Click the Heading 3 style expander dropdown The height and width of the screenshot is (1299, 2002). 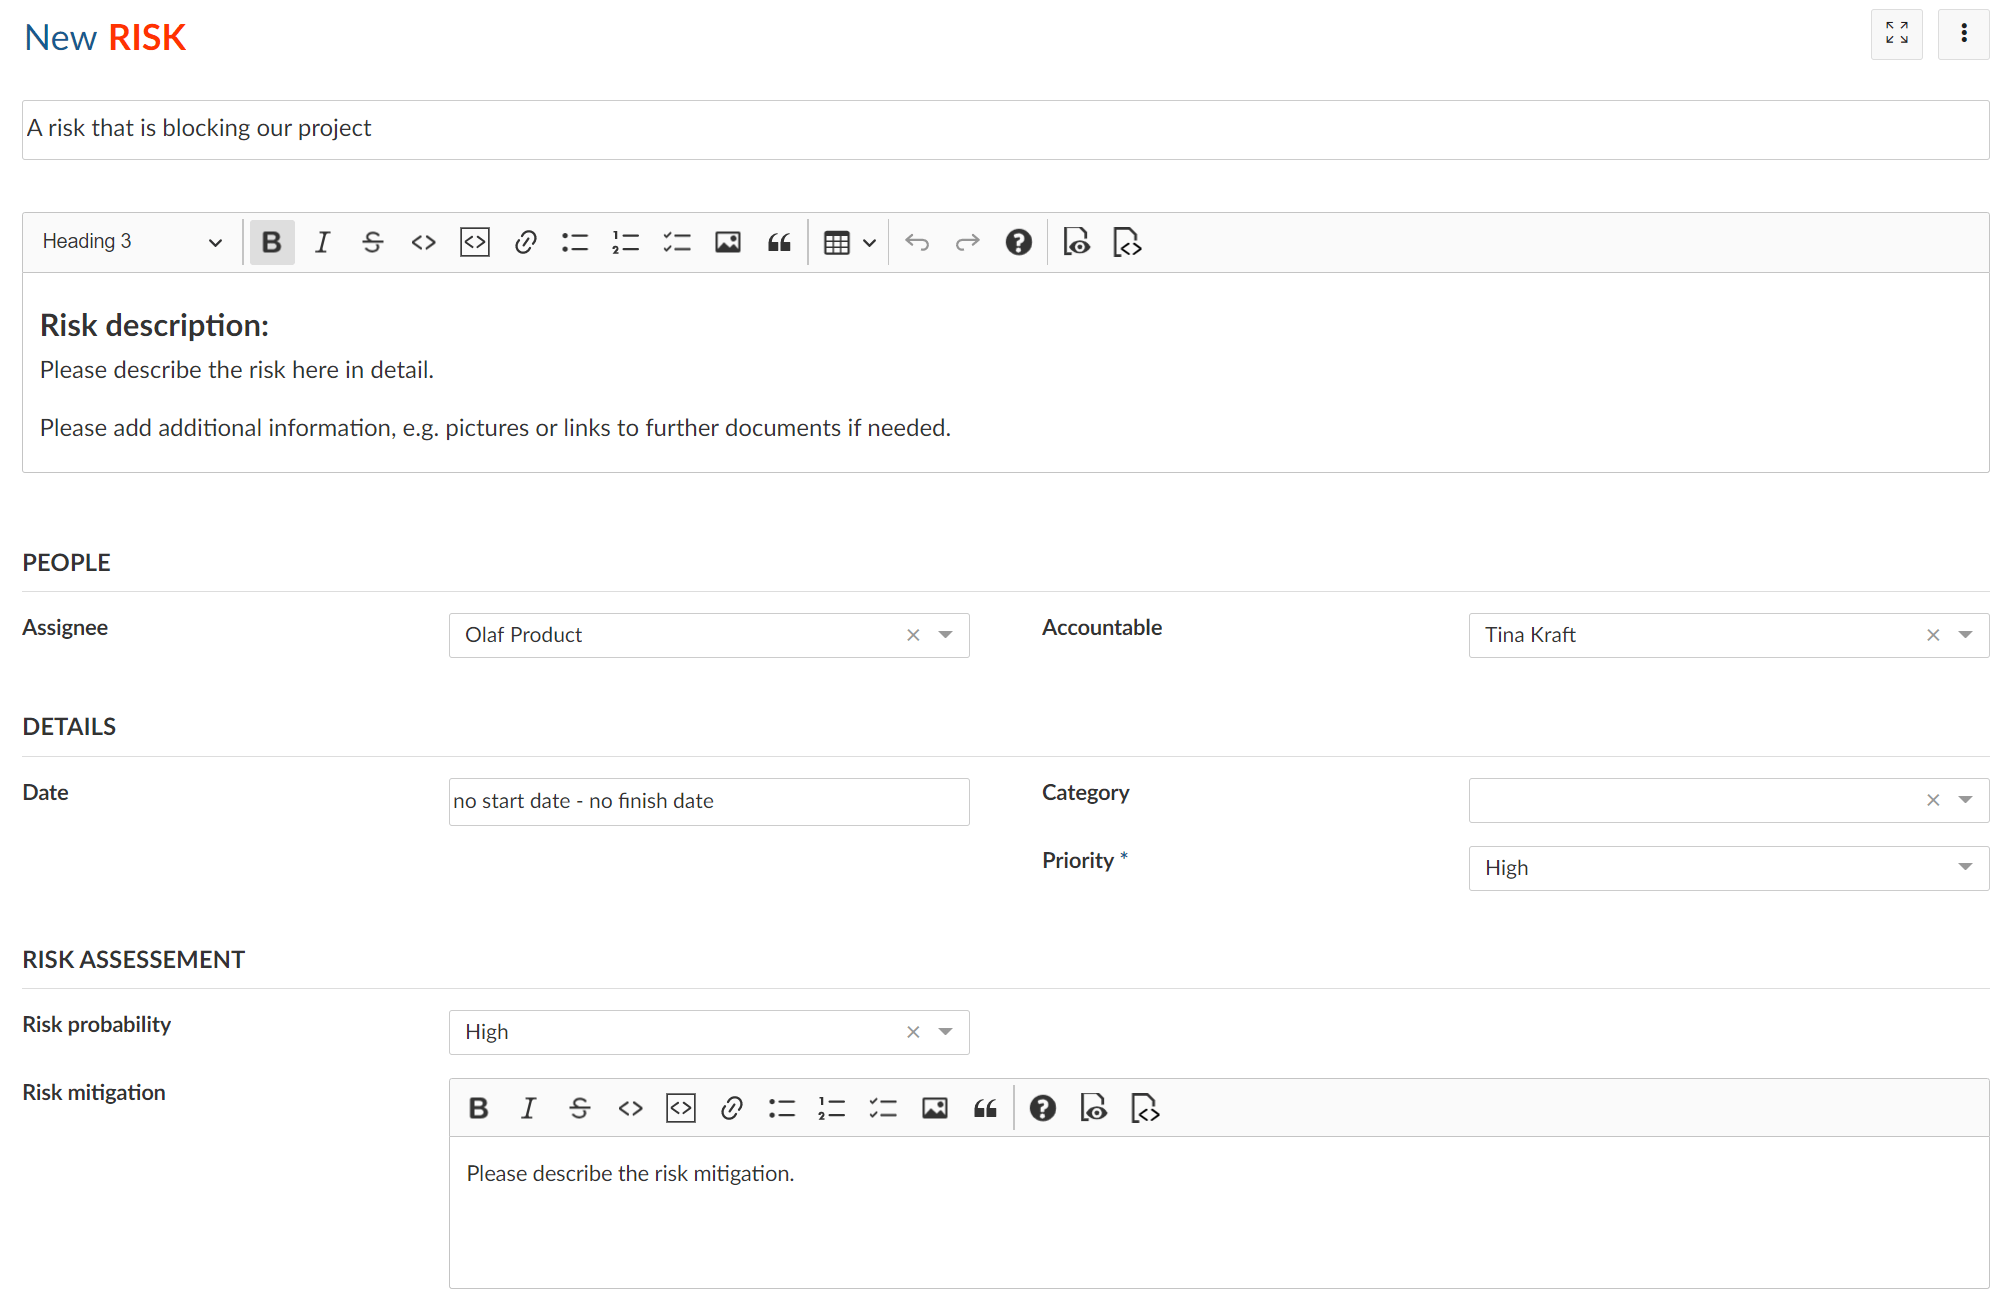[x=214, y=242]
